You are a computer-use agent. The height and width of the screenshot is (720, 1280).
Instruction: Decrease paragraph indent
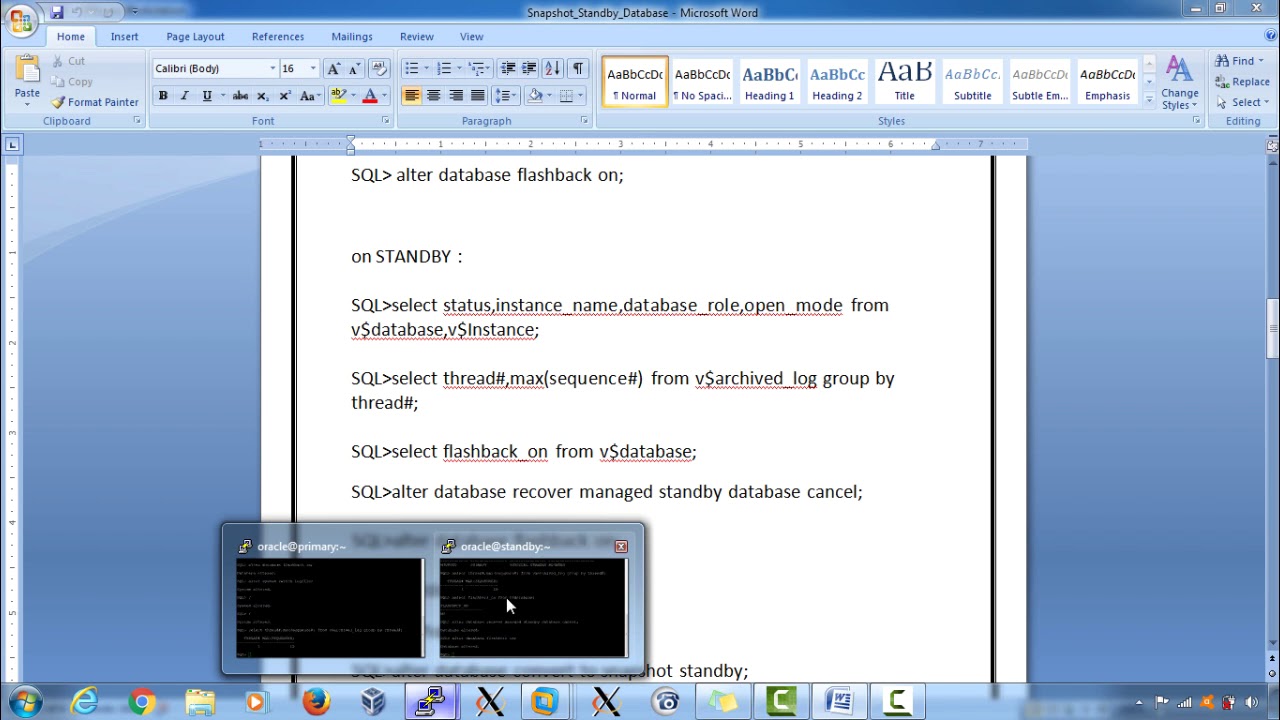click(x=508, y=68)
